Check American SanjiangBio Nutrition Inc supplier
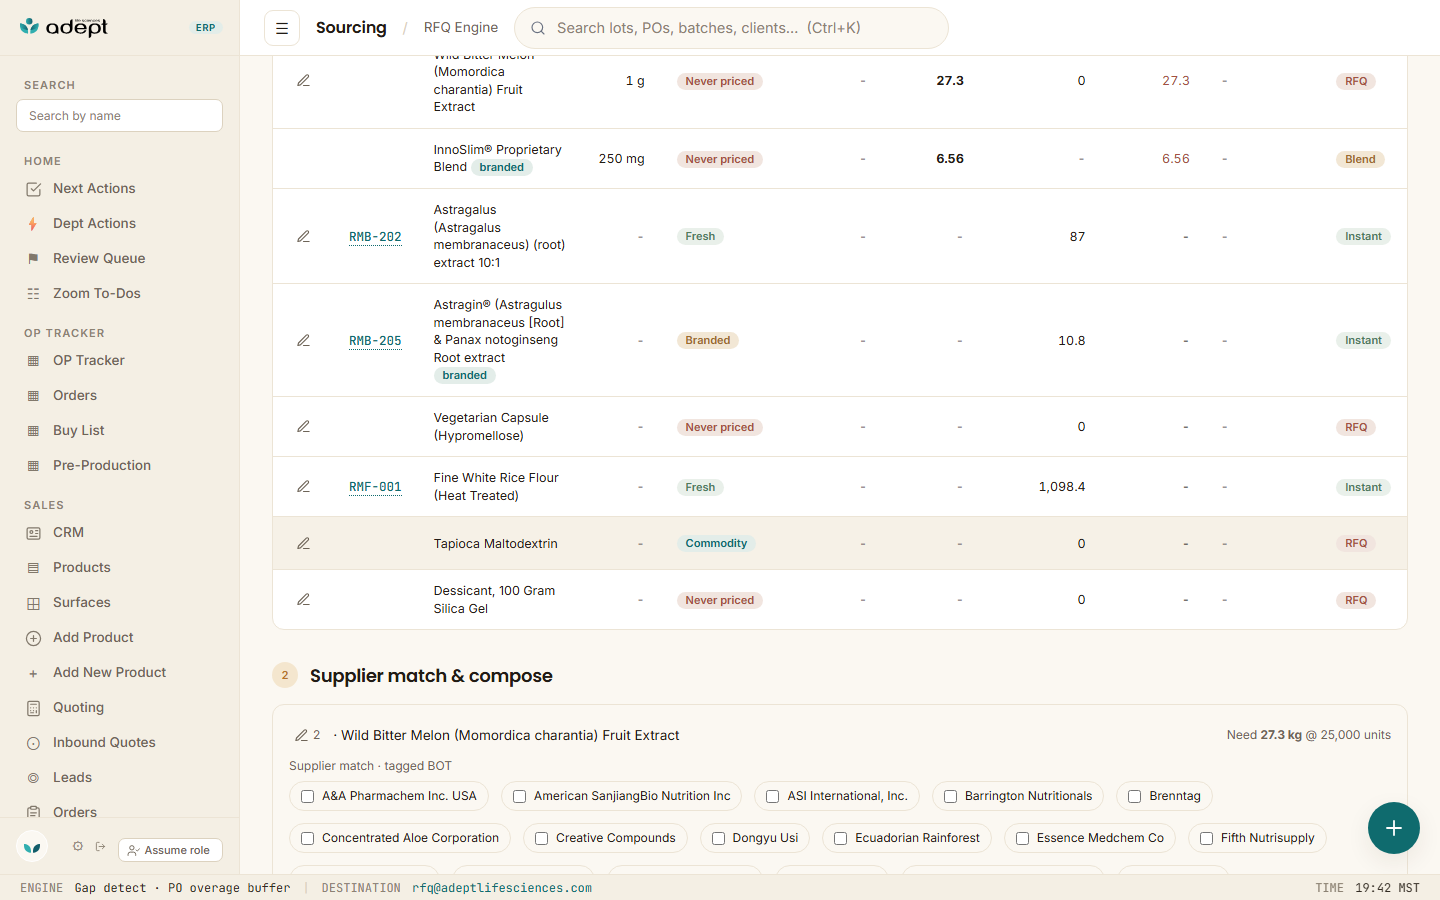The image size is (1440, 900). 519,796
